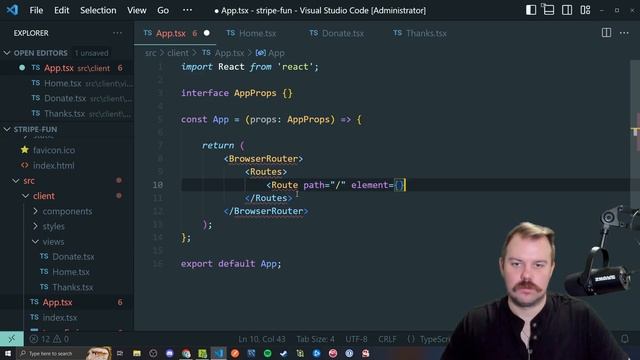Open Spotify from the taskbar

[268, 353]
